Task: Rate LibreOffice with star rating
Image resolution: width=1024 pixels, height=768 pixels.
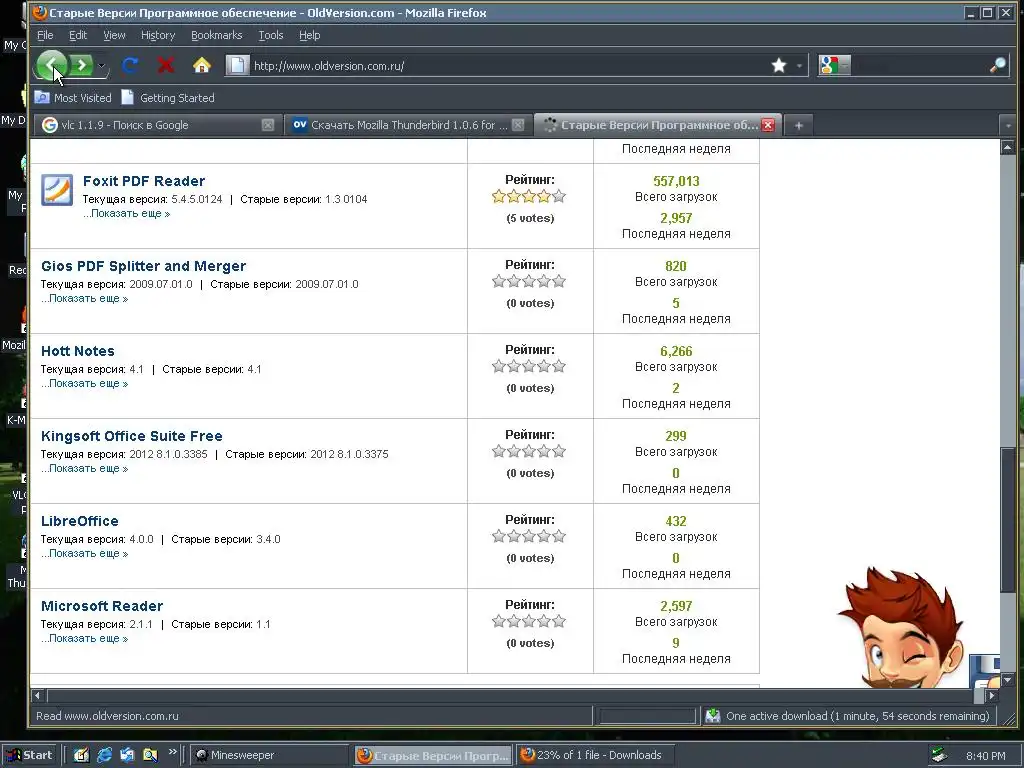Action: 529,536
